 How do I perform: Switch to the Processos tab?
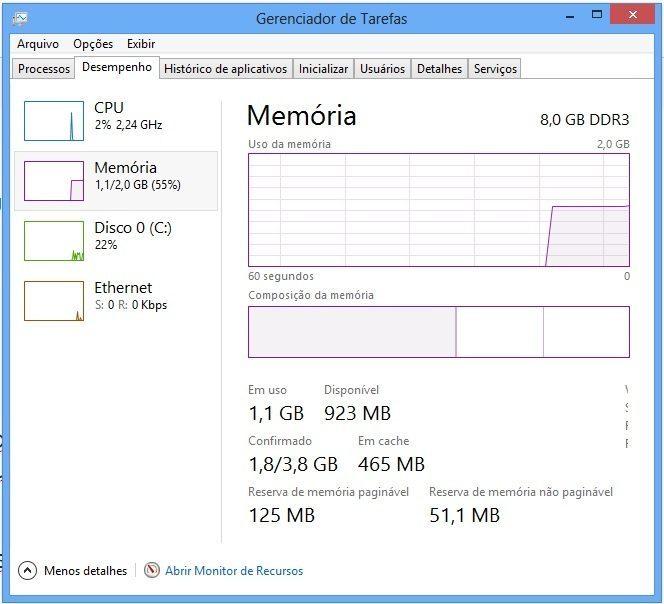coord(44,69)
